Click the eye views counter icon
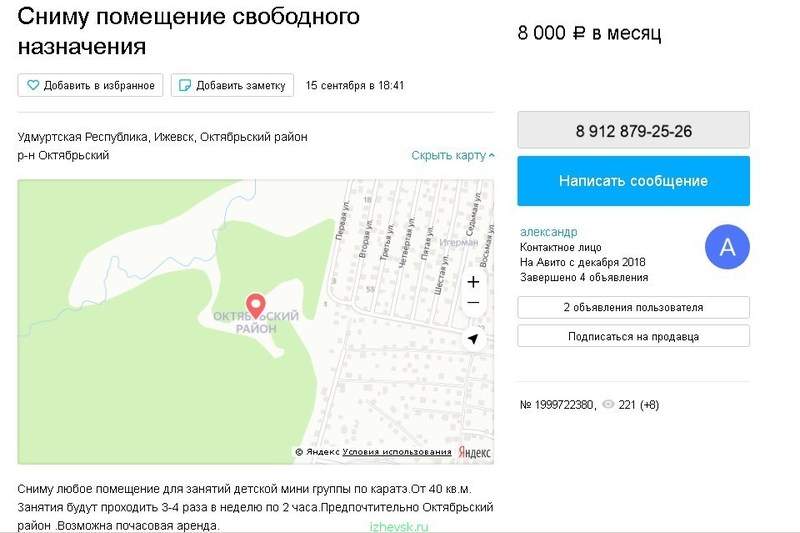800x533 pixels. click(608, 404)
